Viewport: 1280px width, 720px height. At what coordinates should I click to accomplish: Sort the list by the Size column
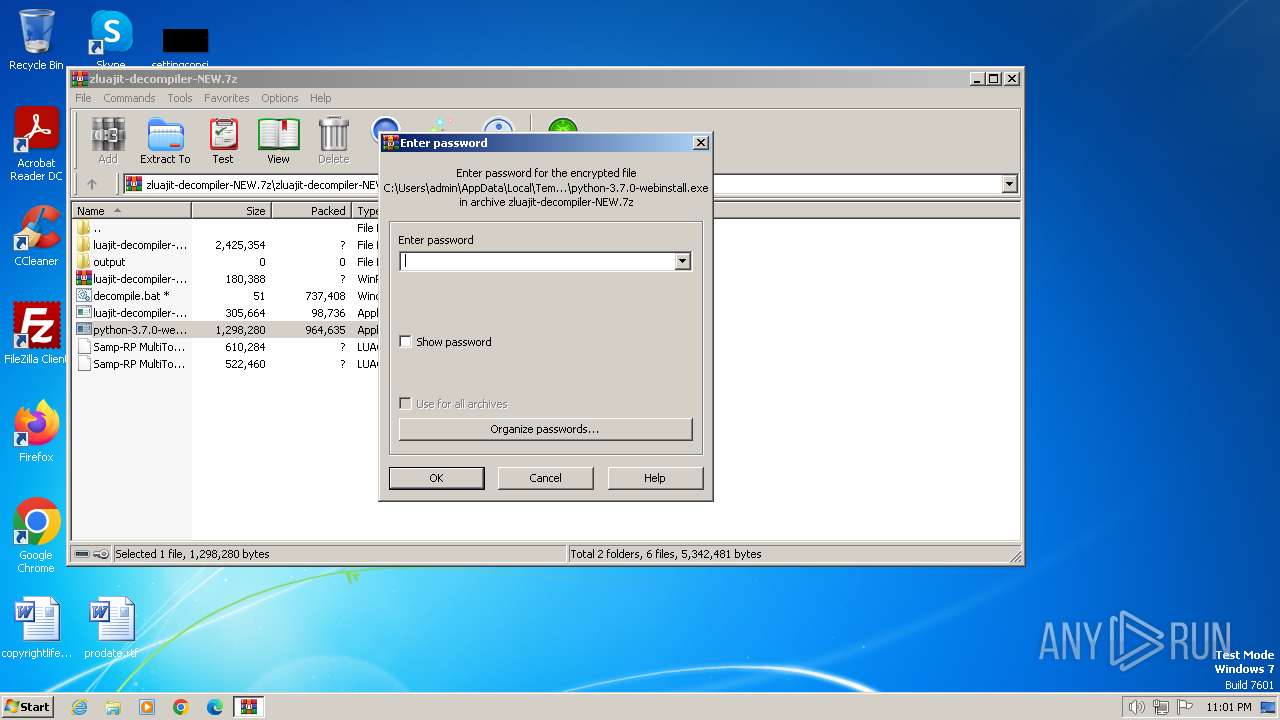(x=232, y=211)
